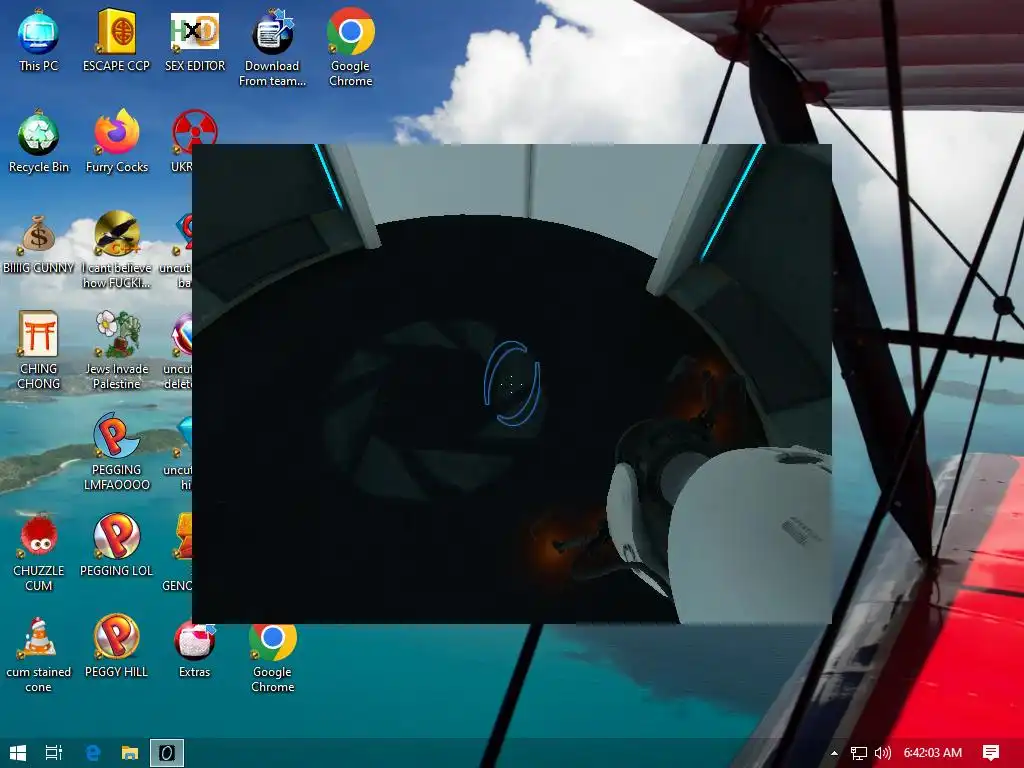Open the volume control tray icon
This screenshot has width=1024, height=768.
coord(882,753)
